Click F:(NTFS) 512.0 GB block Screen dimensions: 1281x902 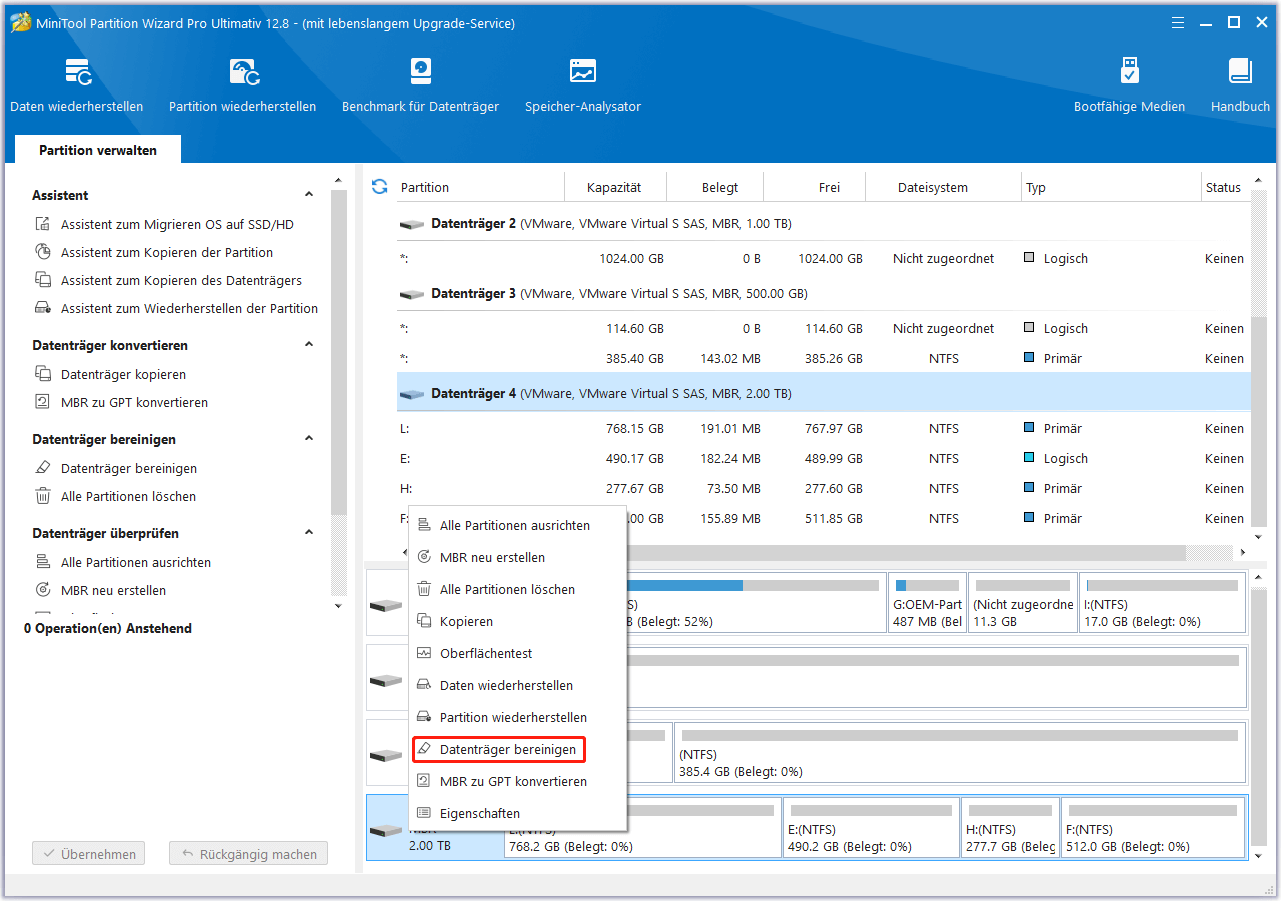tap(1153, 826)
